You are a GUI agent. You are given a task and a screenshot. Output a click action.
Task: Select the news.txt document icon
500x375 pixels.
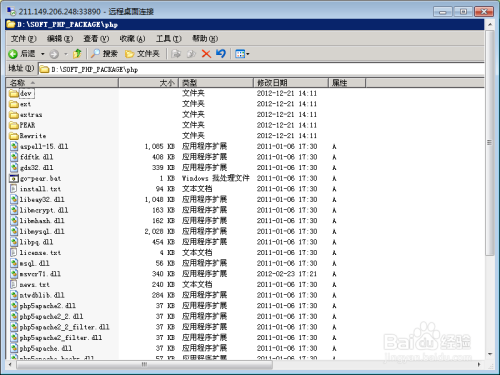[14, 284]
